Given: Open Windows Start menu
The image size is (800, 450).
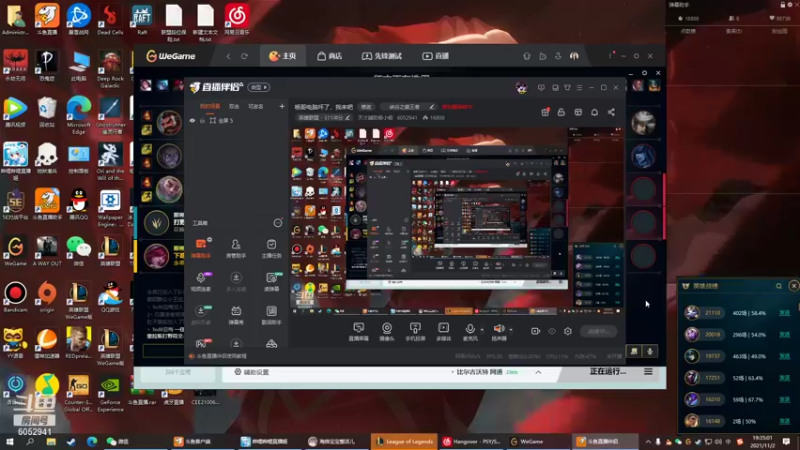Looking at the screenshot, I should tap(10, 442).
